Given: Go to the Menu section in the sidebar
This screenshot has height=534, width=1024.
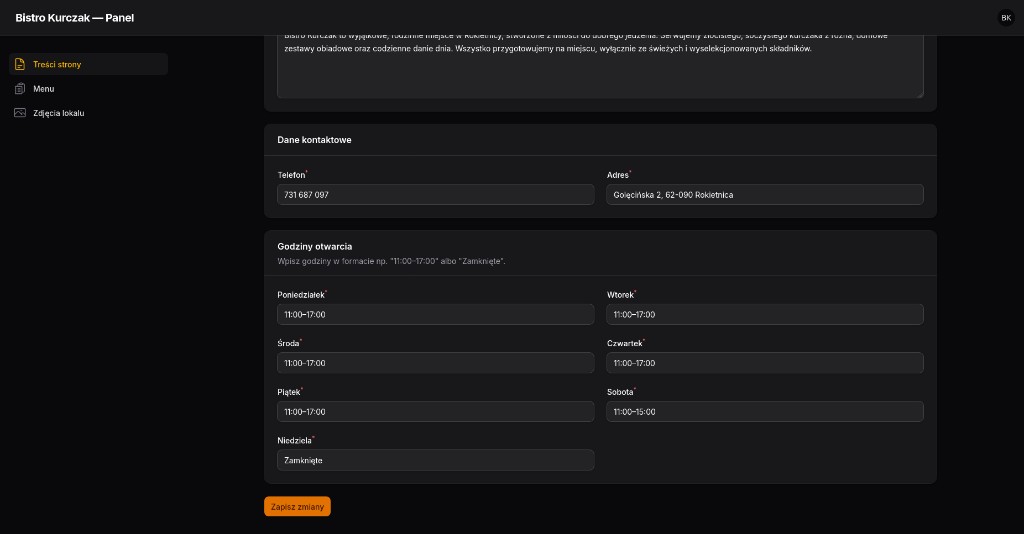Looking at the screenshot, I should 89,89.
